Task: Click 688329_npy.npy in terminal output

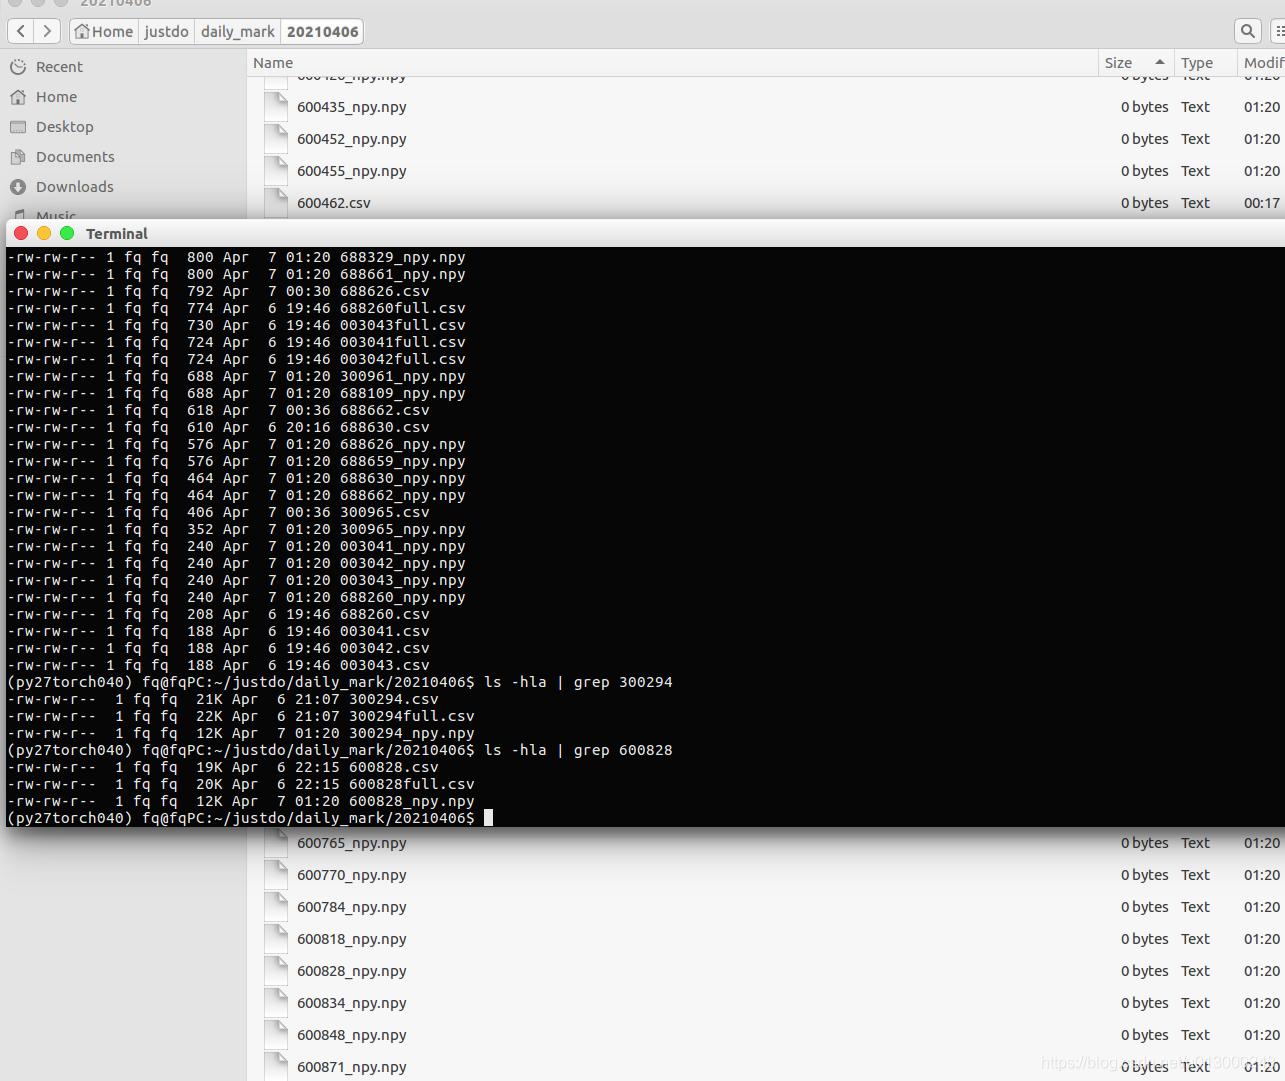Action: point(402,257)
